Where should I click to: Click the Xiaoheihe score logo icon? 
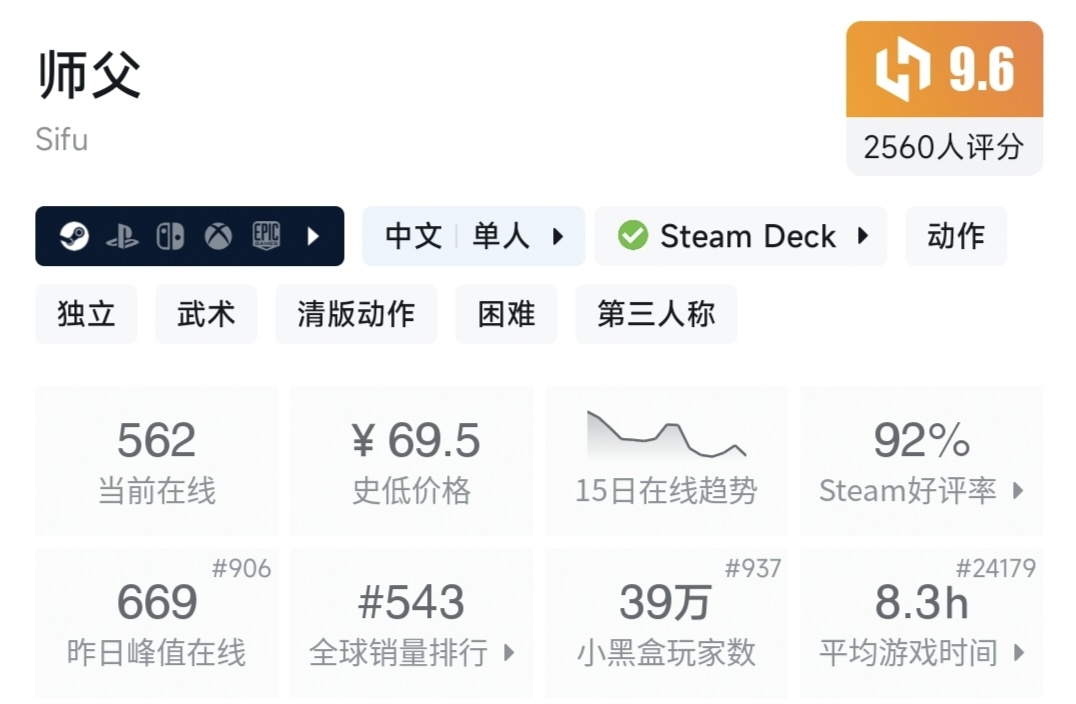pyautogui.click(x=902, y=70)
